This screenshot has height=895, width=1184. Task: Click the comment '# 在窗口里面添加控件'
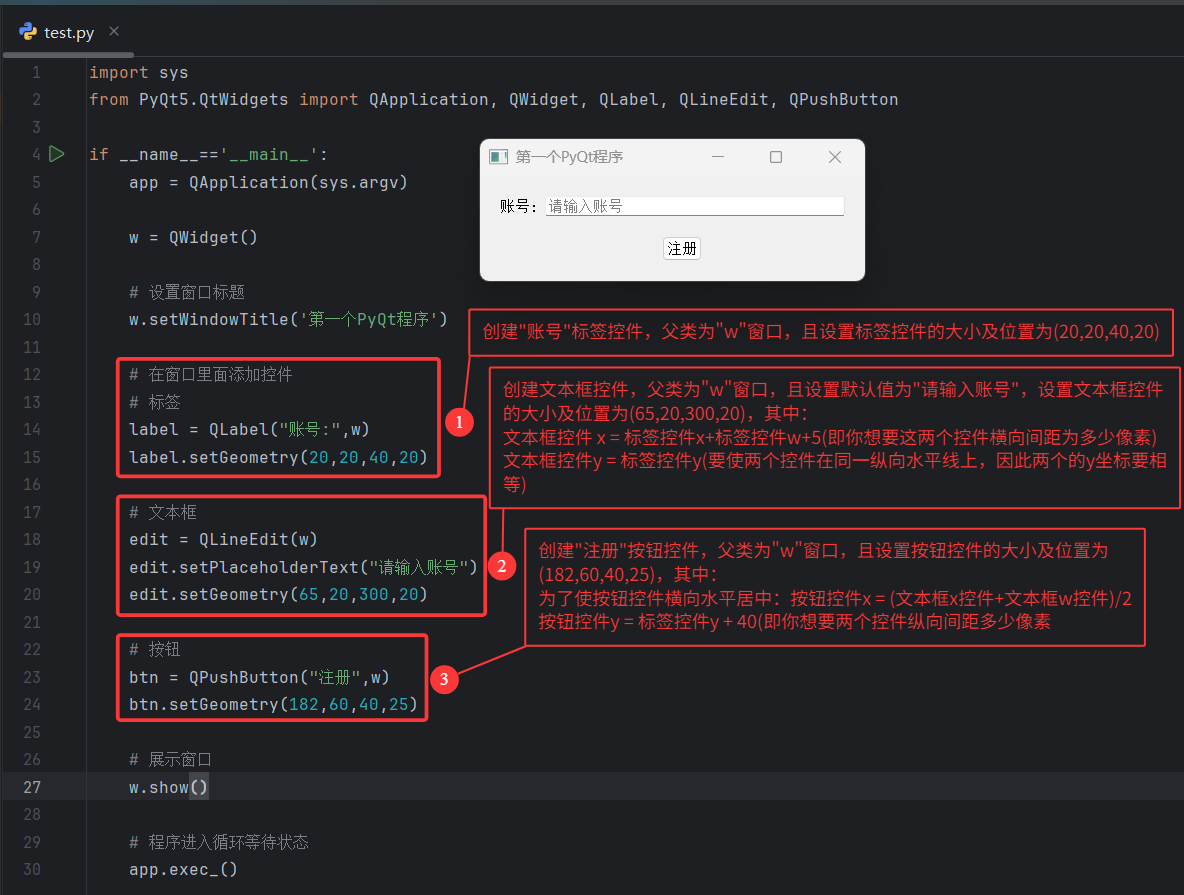(x=211, y=375)
